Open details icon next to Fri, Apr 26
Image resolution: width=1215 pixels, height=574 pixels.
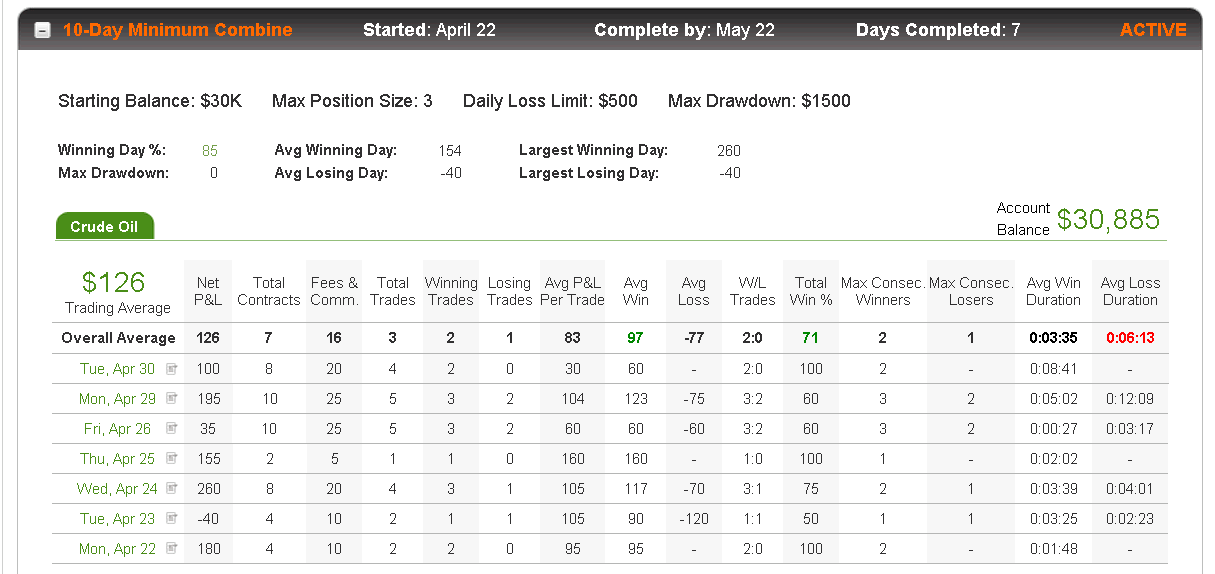pos(172,429)
